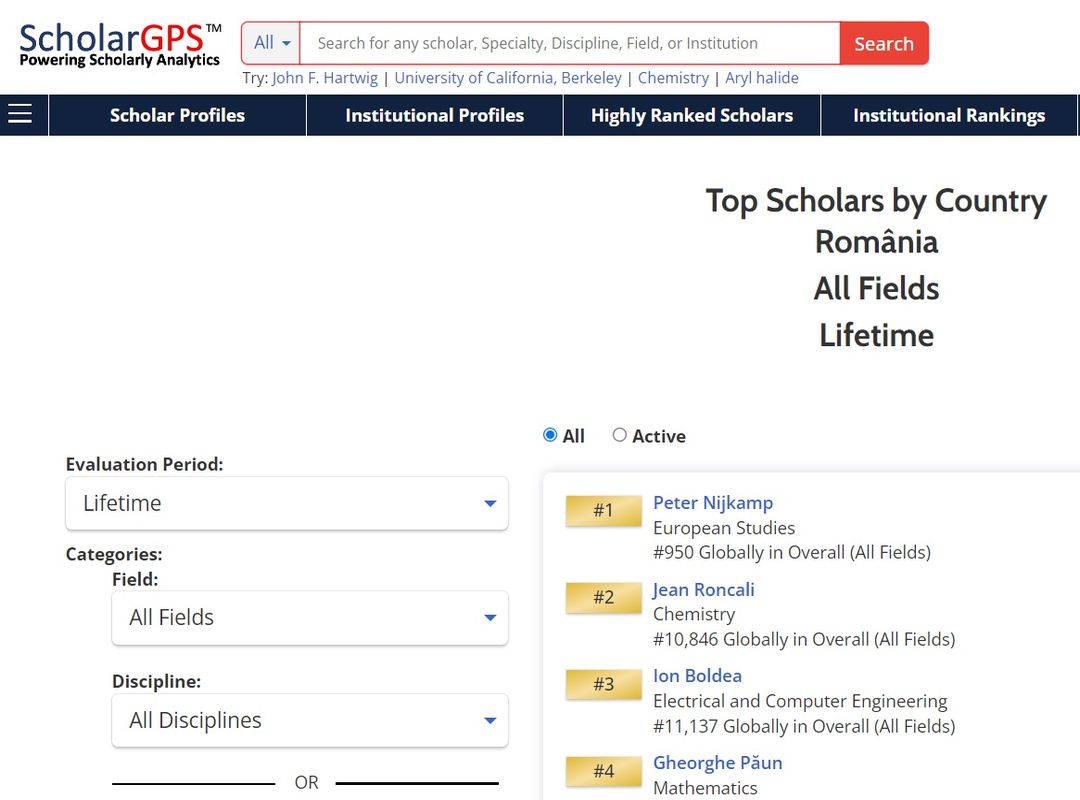Open Peter Nijkamp's scholar profile link
This screenshot has width=1080, height=800.
point(712,502)
